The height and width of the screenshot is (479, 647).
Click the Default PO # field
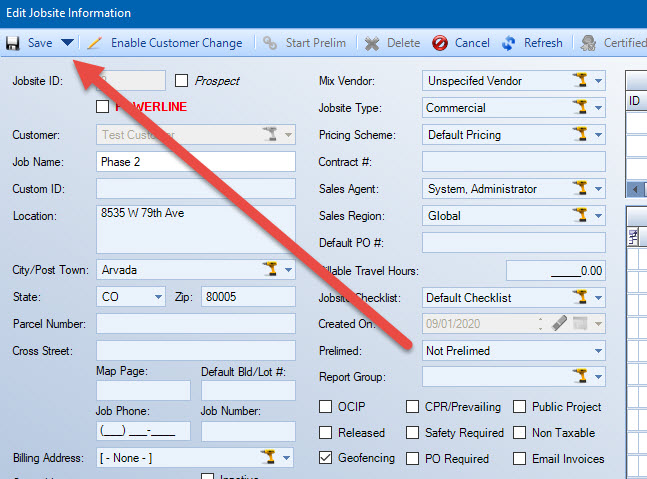(x=514, y=242)
